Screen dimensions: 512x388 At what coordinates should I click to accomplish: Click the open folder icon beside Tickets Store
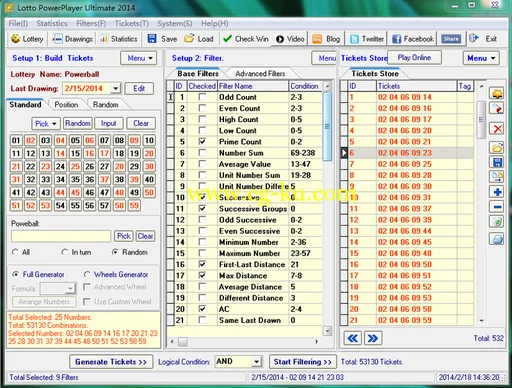[497, 147]
